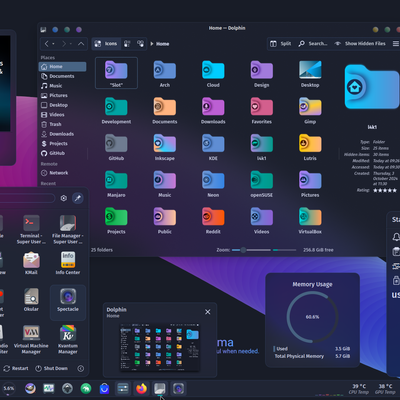
Task: Open the forward button history dropdown arrow
Action: (71, 44)
